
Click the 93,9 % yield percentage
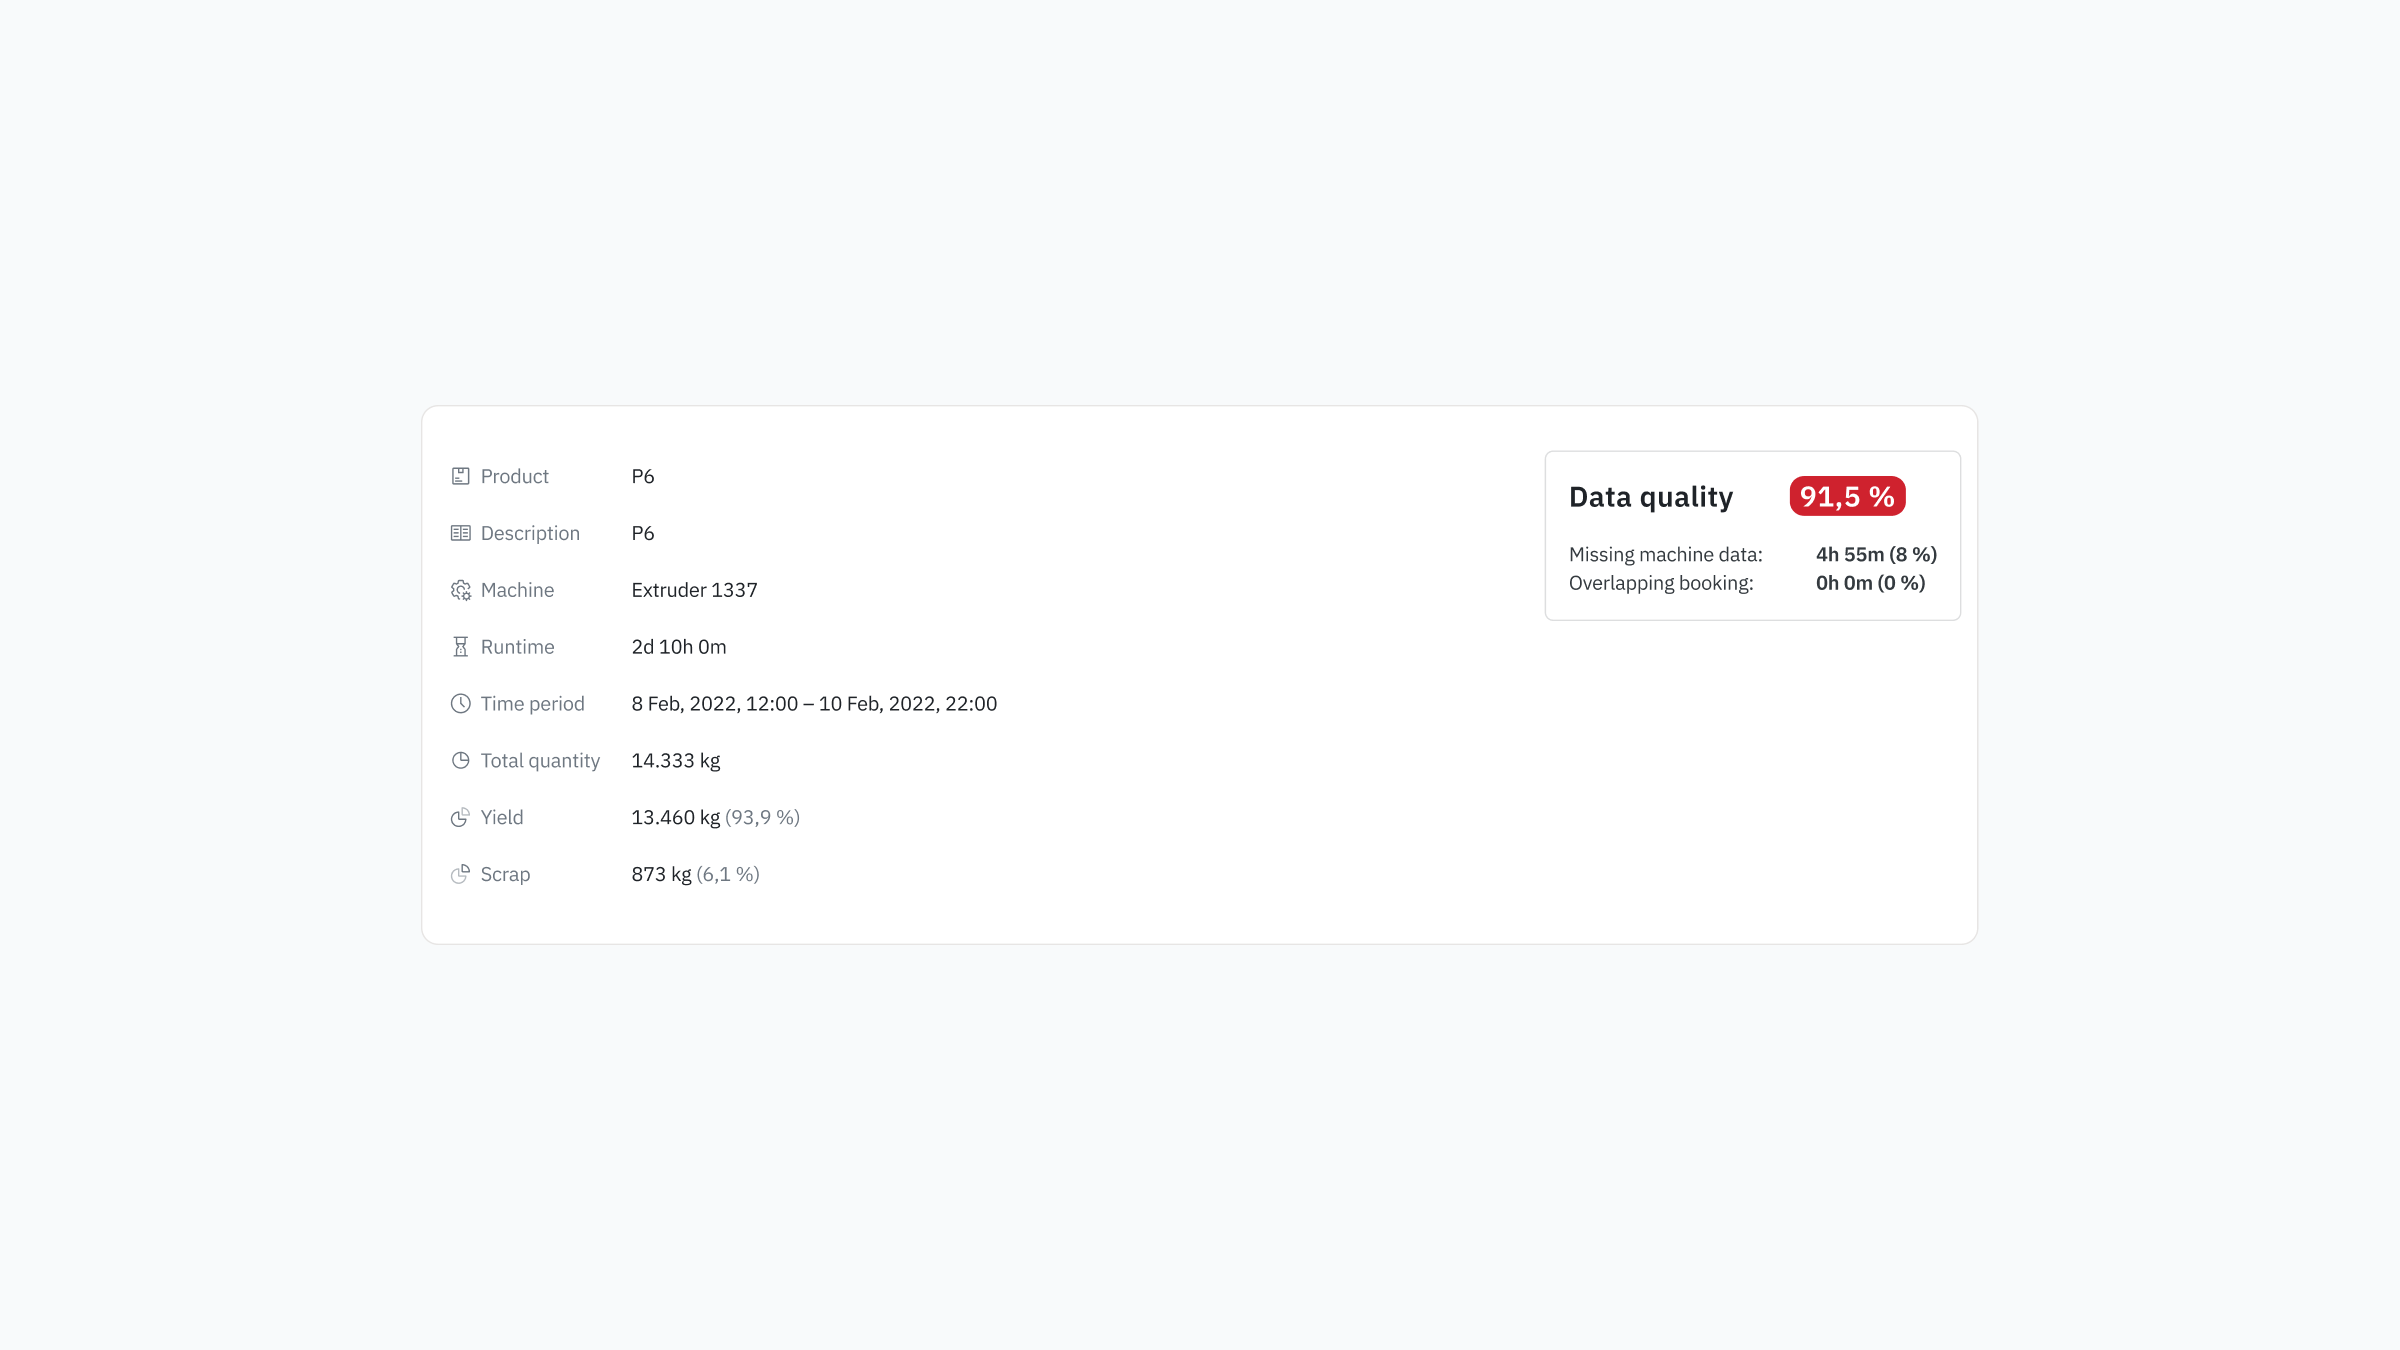[x=762, y=818]
